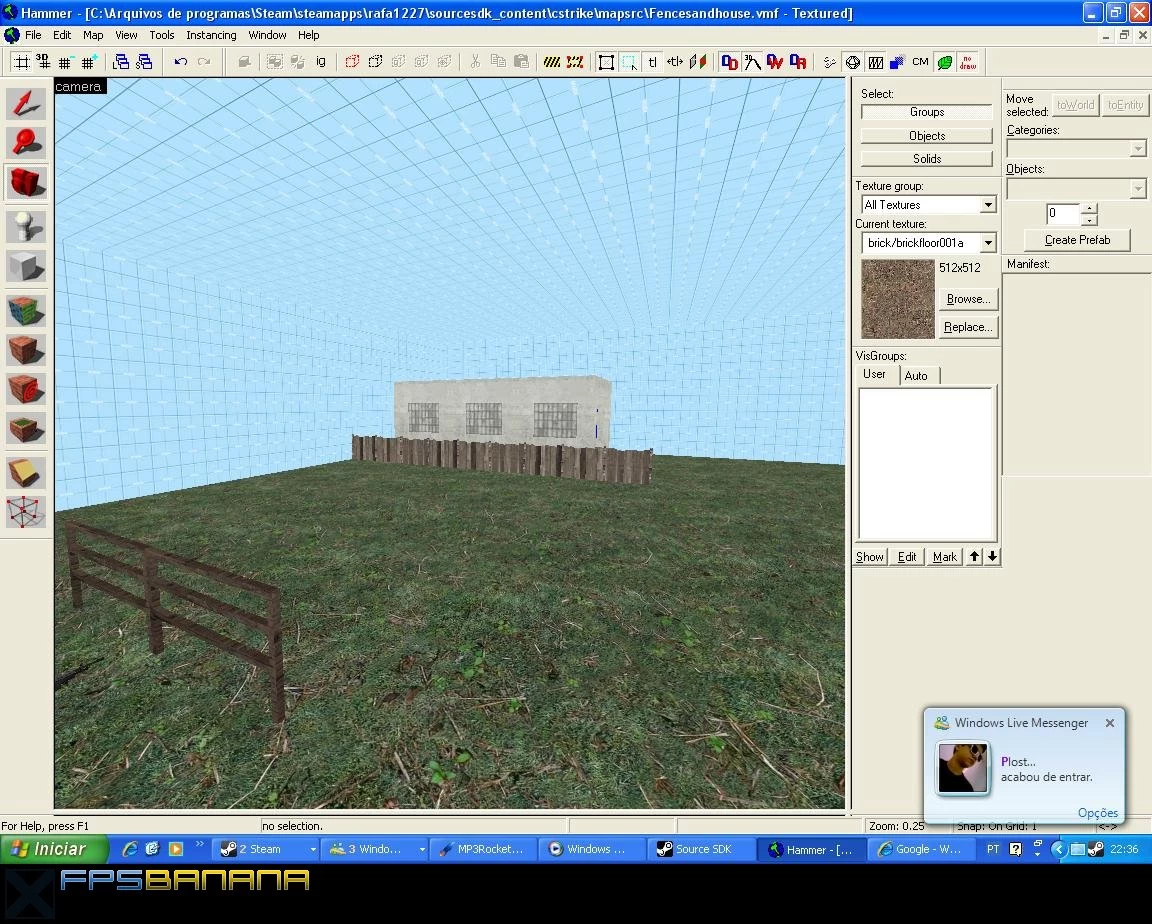The width and height of the screenshot is (1152, 924).
Task: Click the Save Window State icon
Action: (x=145, y=62)
